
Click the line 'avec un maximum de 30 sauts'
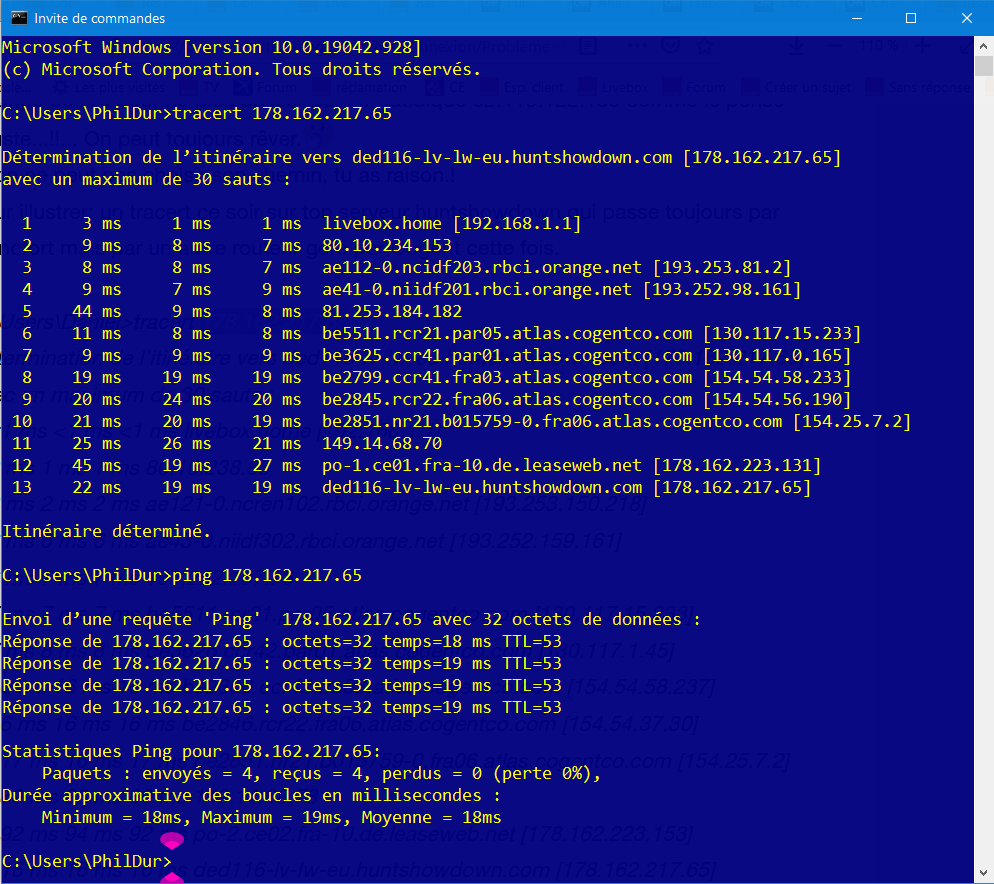pyautogui.click(x=146, y=179)
